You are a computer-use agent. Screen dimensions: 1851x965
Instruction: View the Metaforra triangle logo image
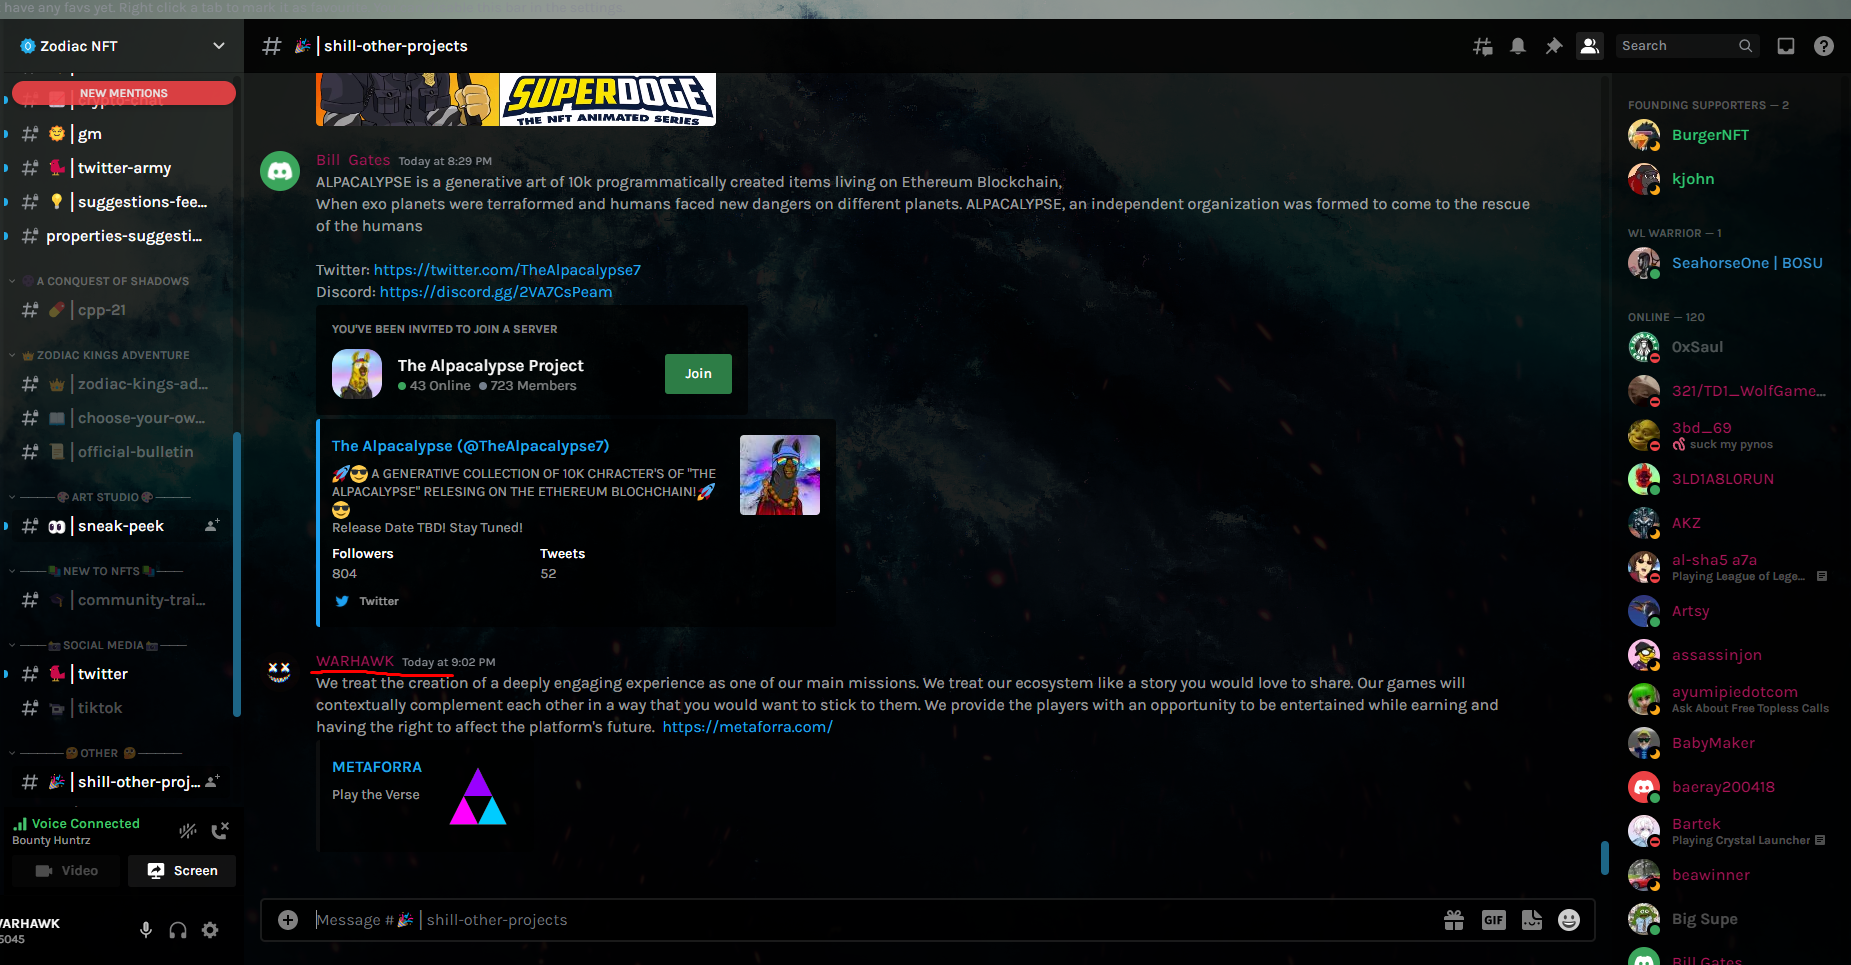478,797
